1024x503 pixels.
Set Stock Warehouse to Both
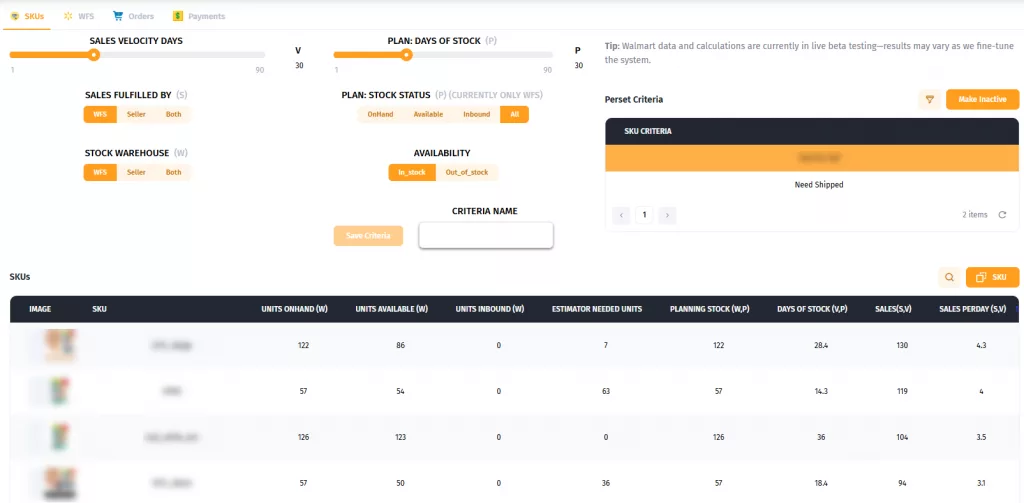click(x=174, y=172)
